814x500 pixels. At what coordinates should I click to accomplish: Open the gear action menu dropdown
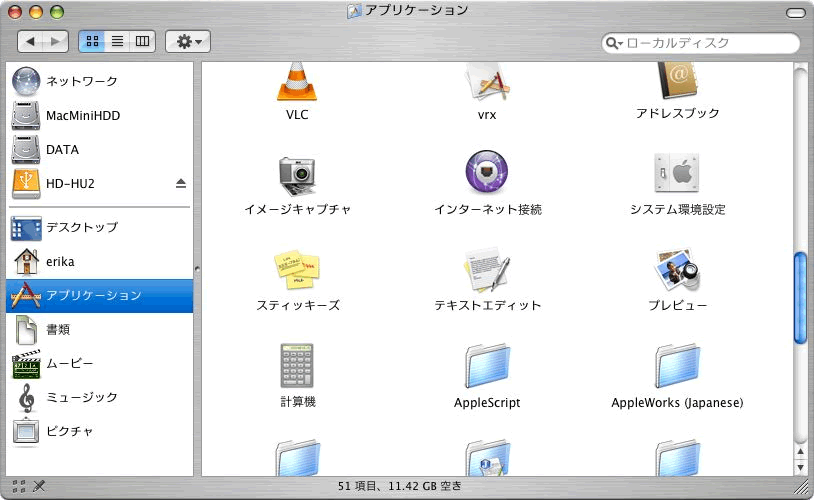click(x=187, y=42)
